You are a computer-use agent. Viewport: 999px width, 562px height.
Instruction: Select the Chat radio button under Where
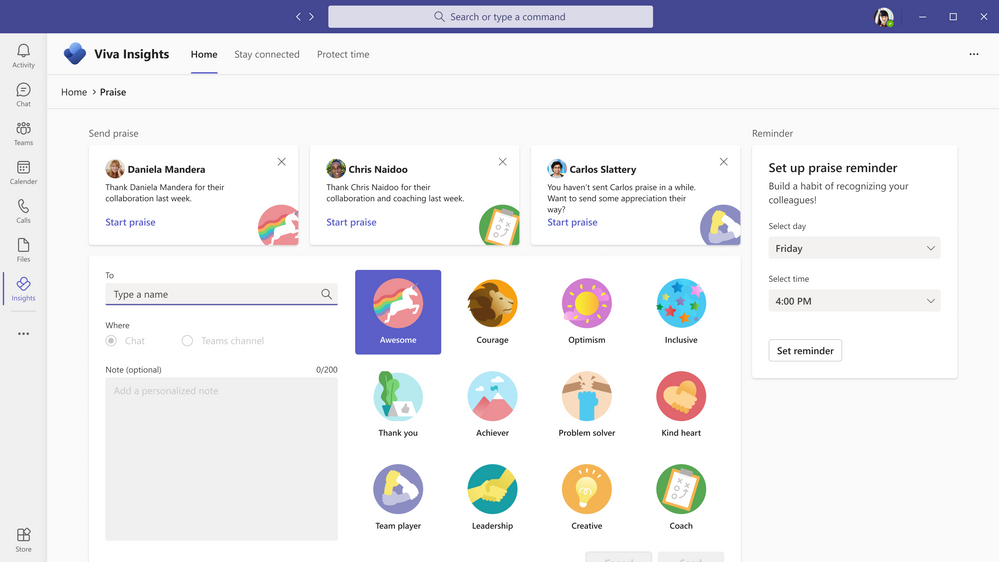point(111,341)
